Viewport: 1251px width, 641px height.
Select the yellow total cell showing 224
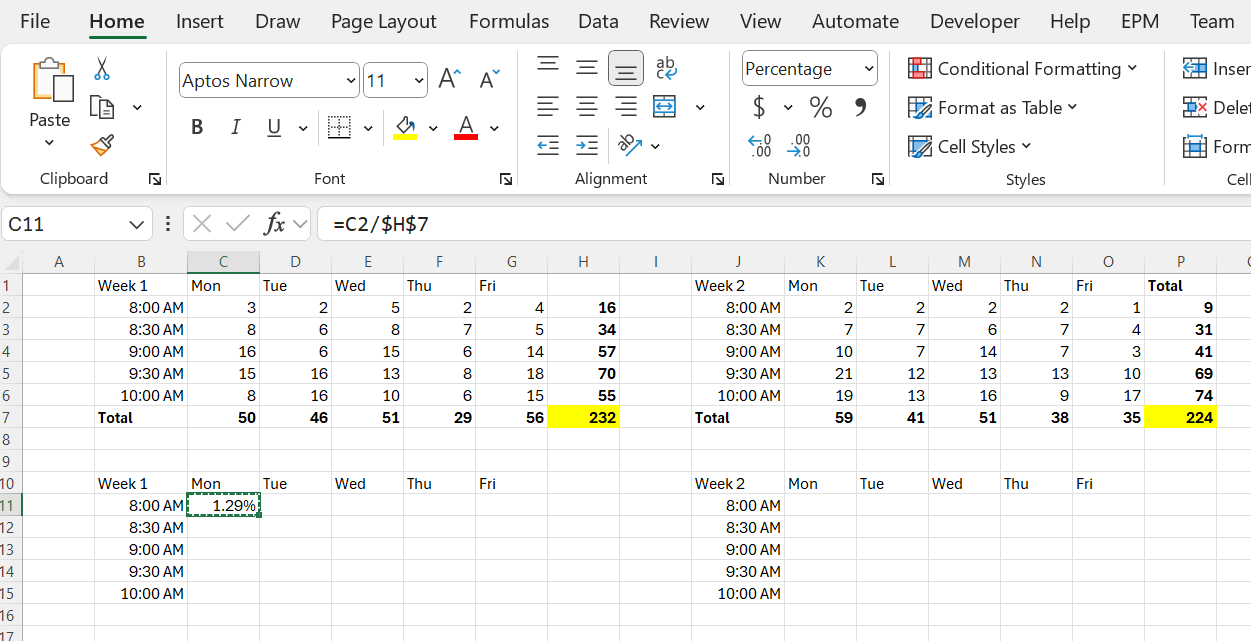click(x=1180, y=417)
